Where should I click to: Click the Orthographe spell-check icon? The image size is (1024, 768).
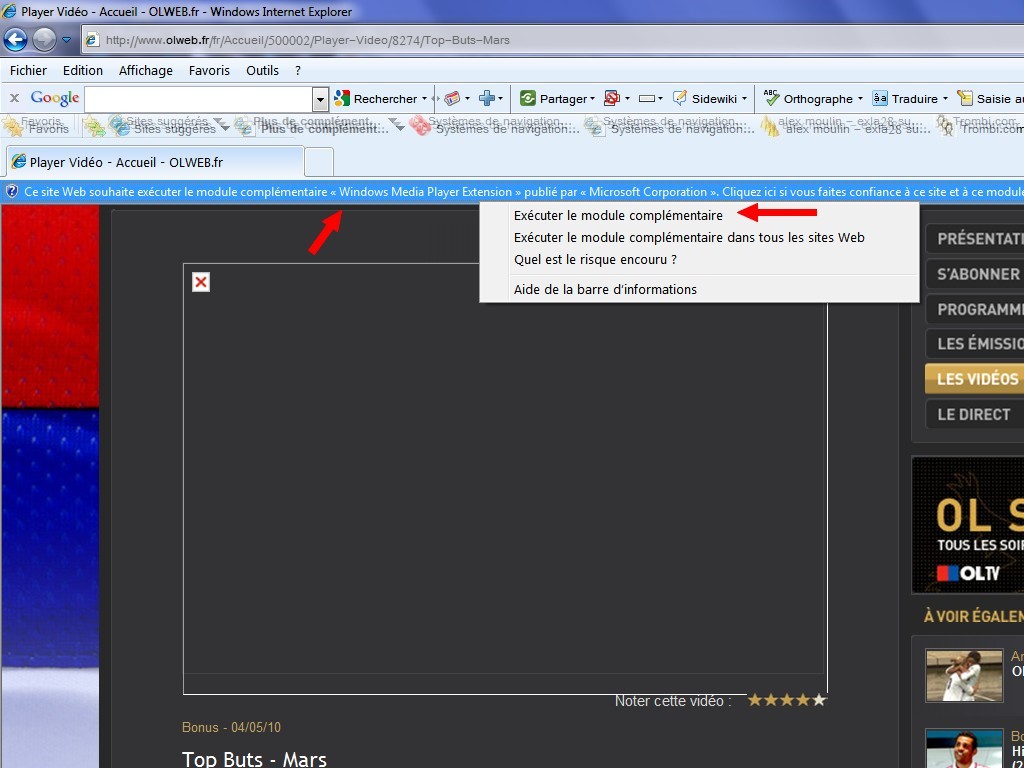click(771, 98)
